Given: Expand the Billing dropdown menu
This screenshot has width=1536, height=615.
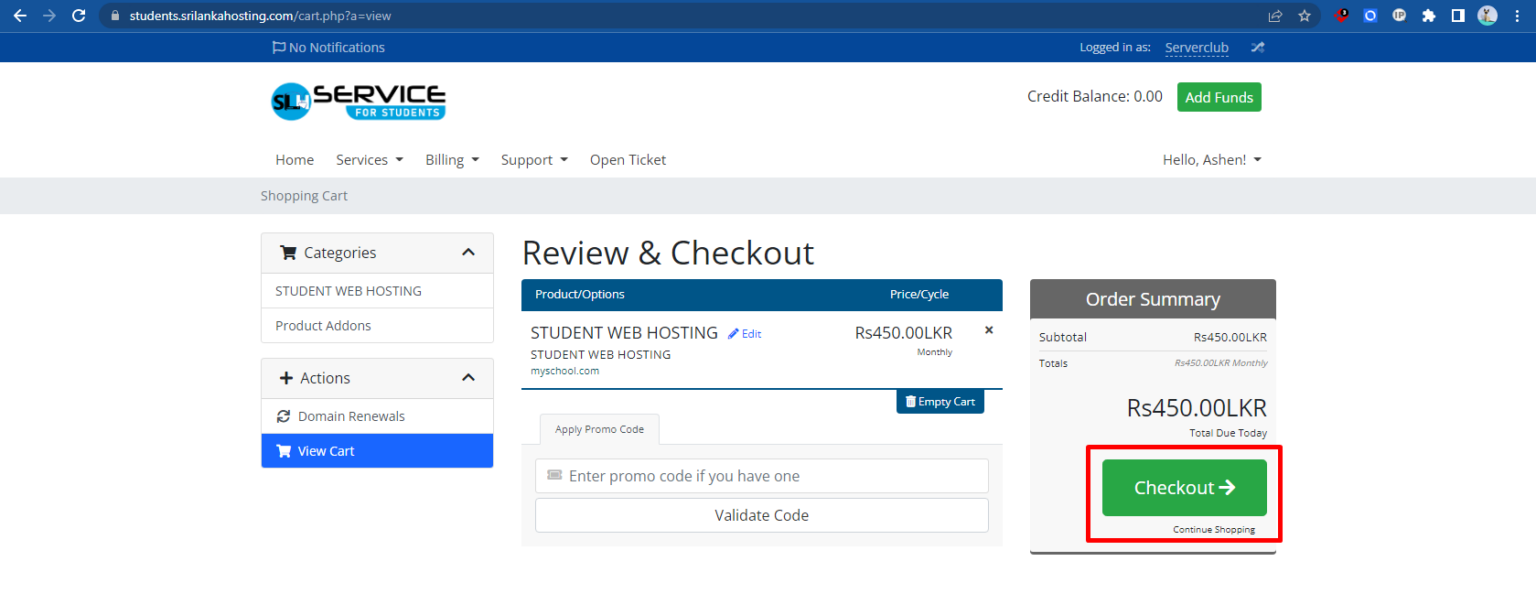Looking at the screenshot, I should 452,160.
